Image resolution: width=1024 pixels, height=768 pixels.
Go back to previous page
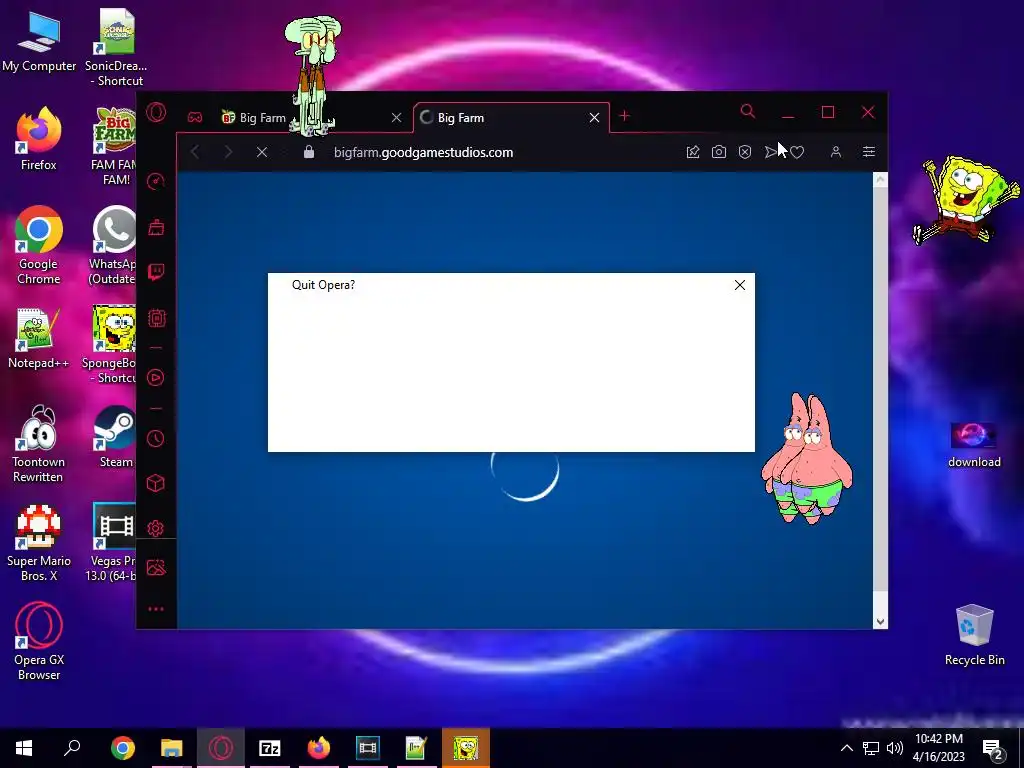(x=195, y=152)
